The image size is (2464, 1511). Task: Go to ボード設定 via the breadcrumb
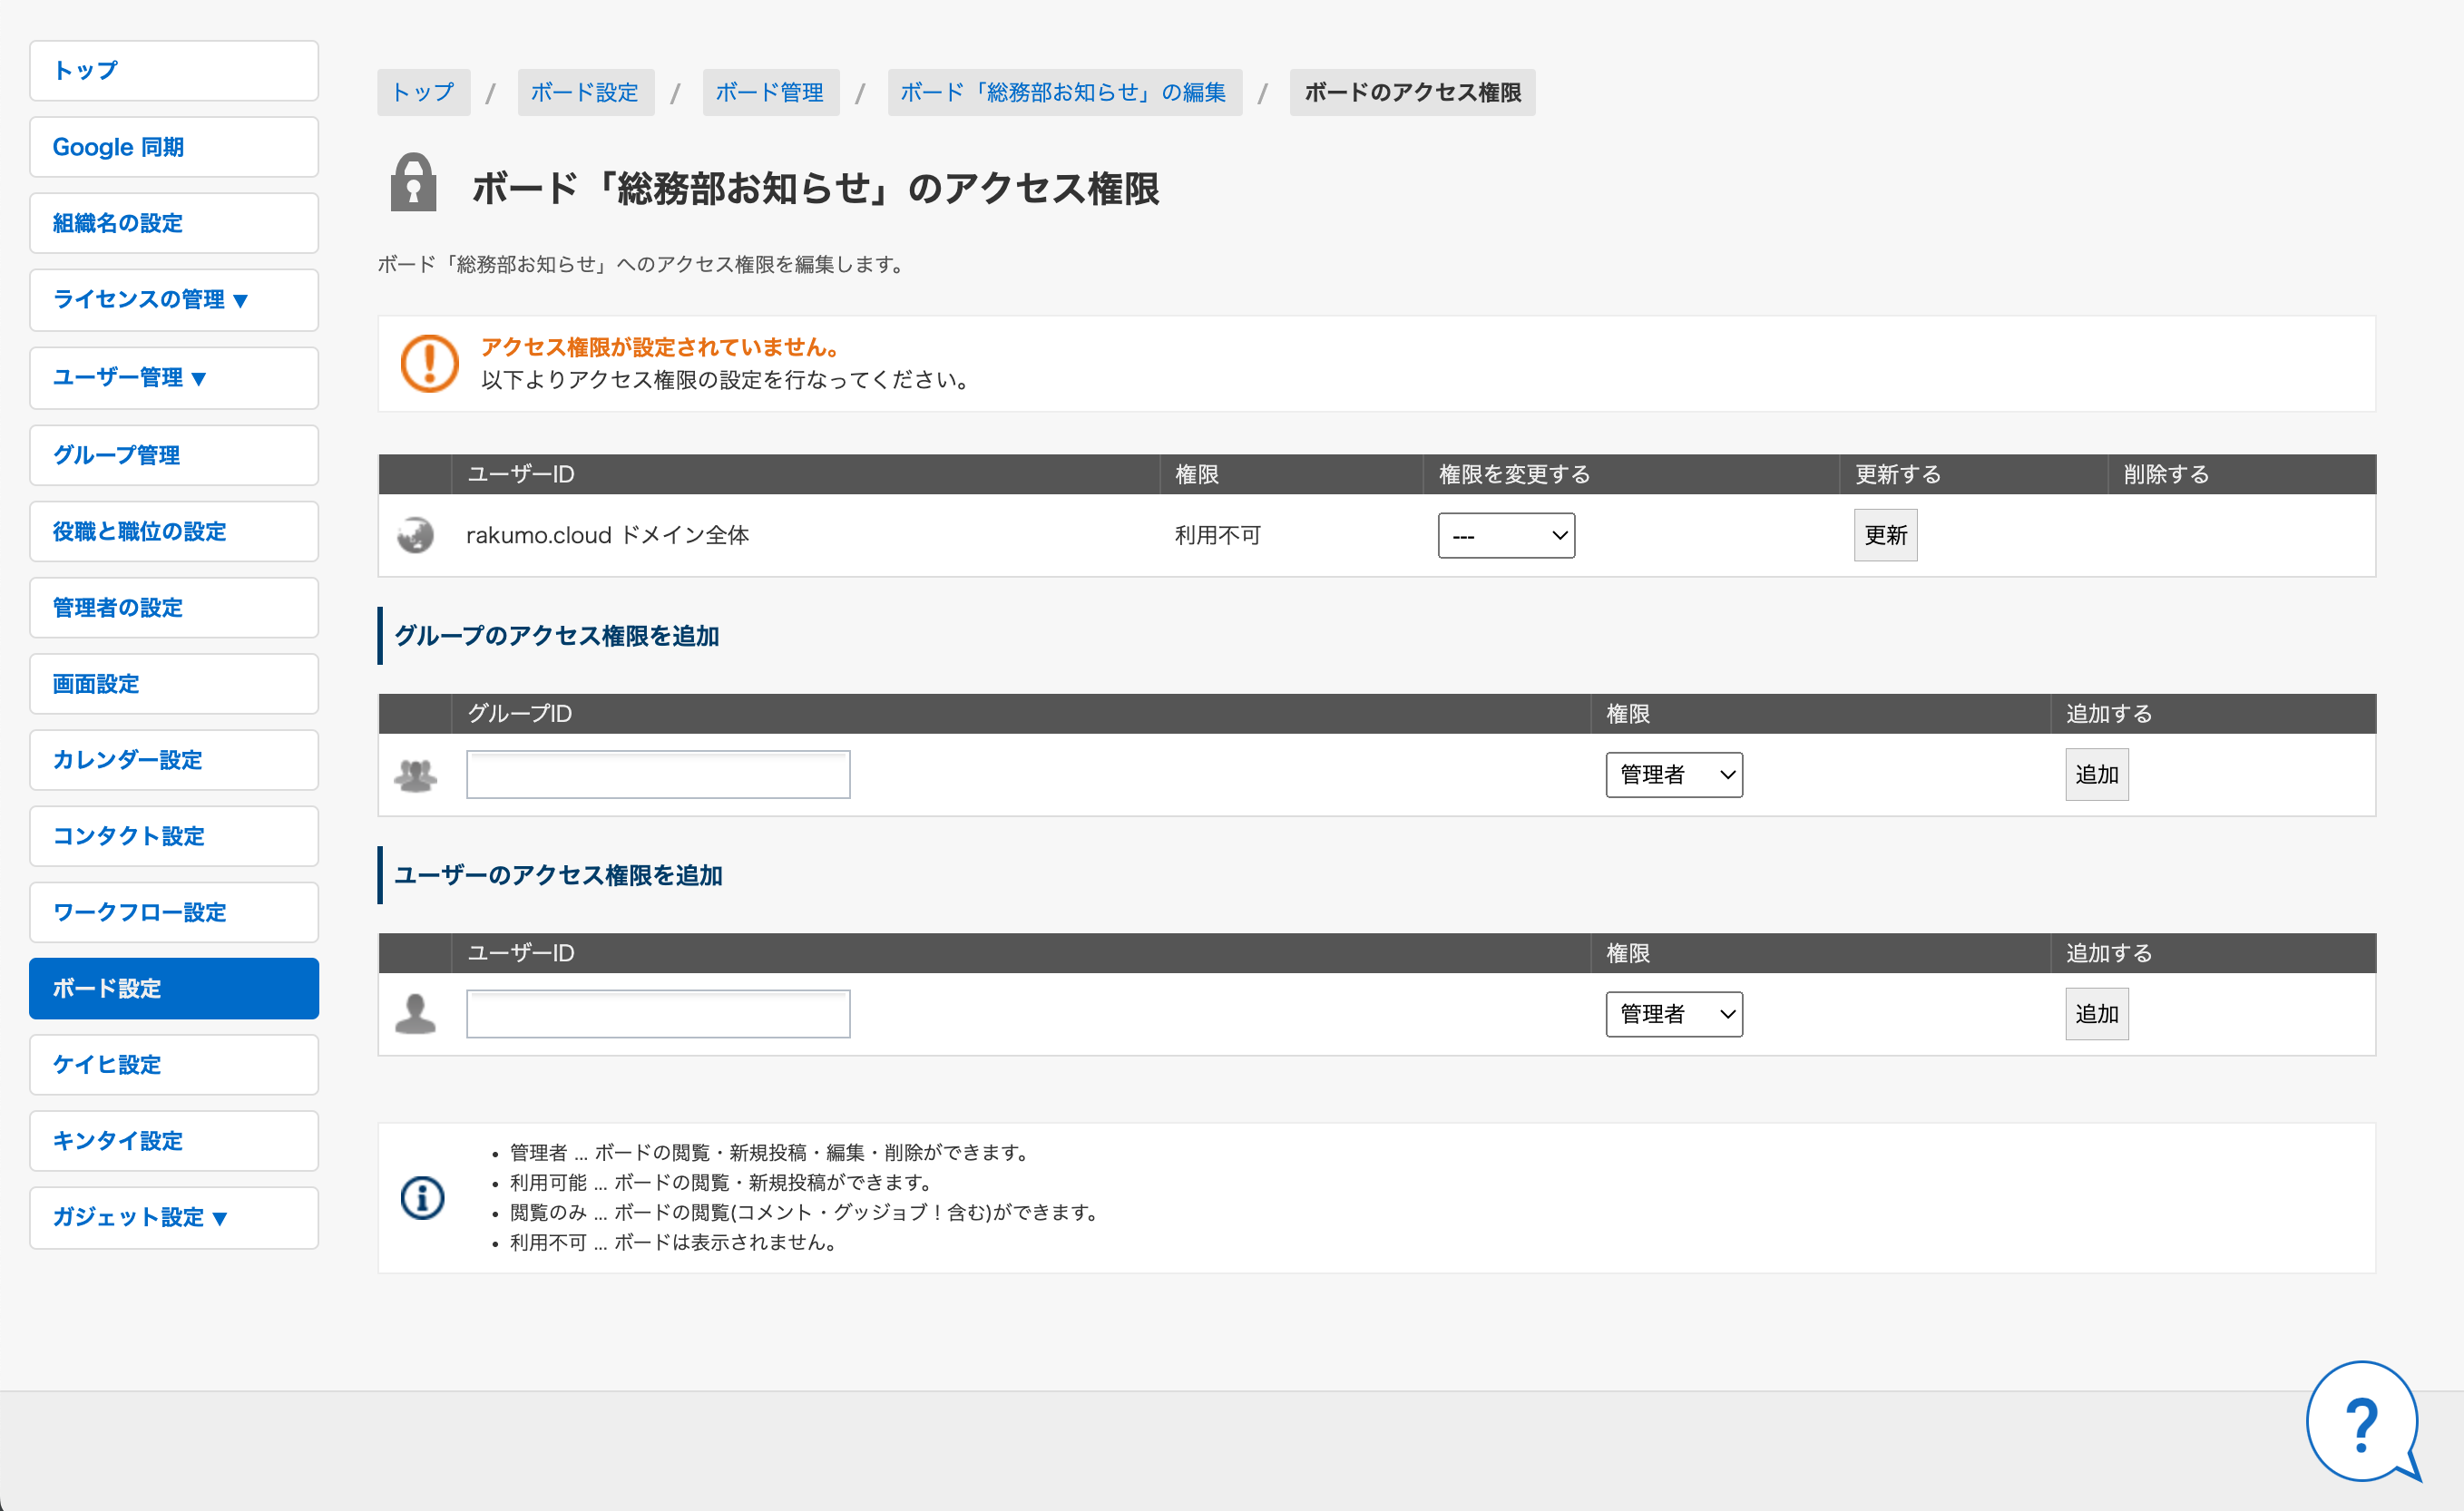coord(585,92)
